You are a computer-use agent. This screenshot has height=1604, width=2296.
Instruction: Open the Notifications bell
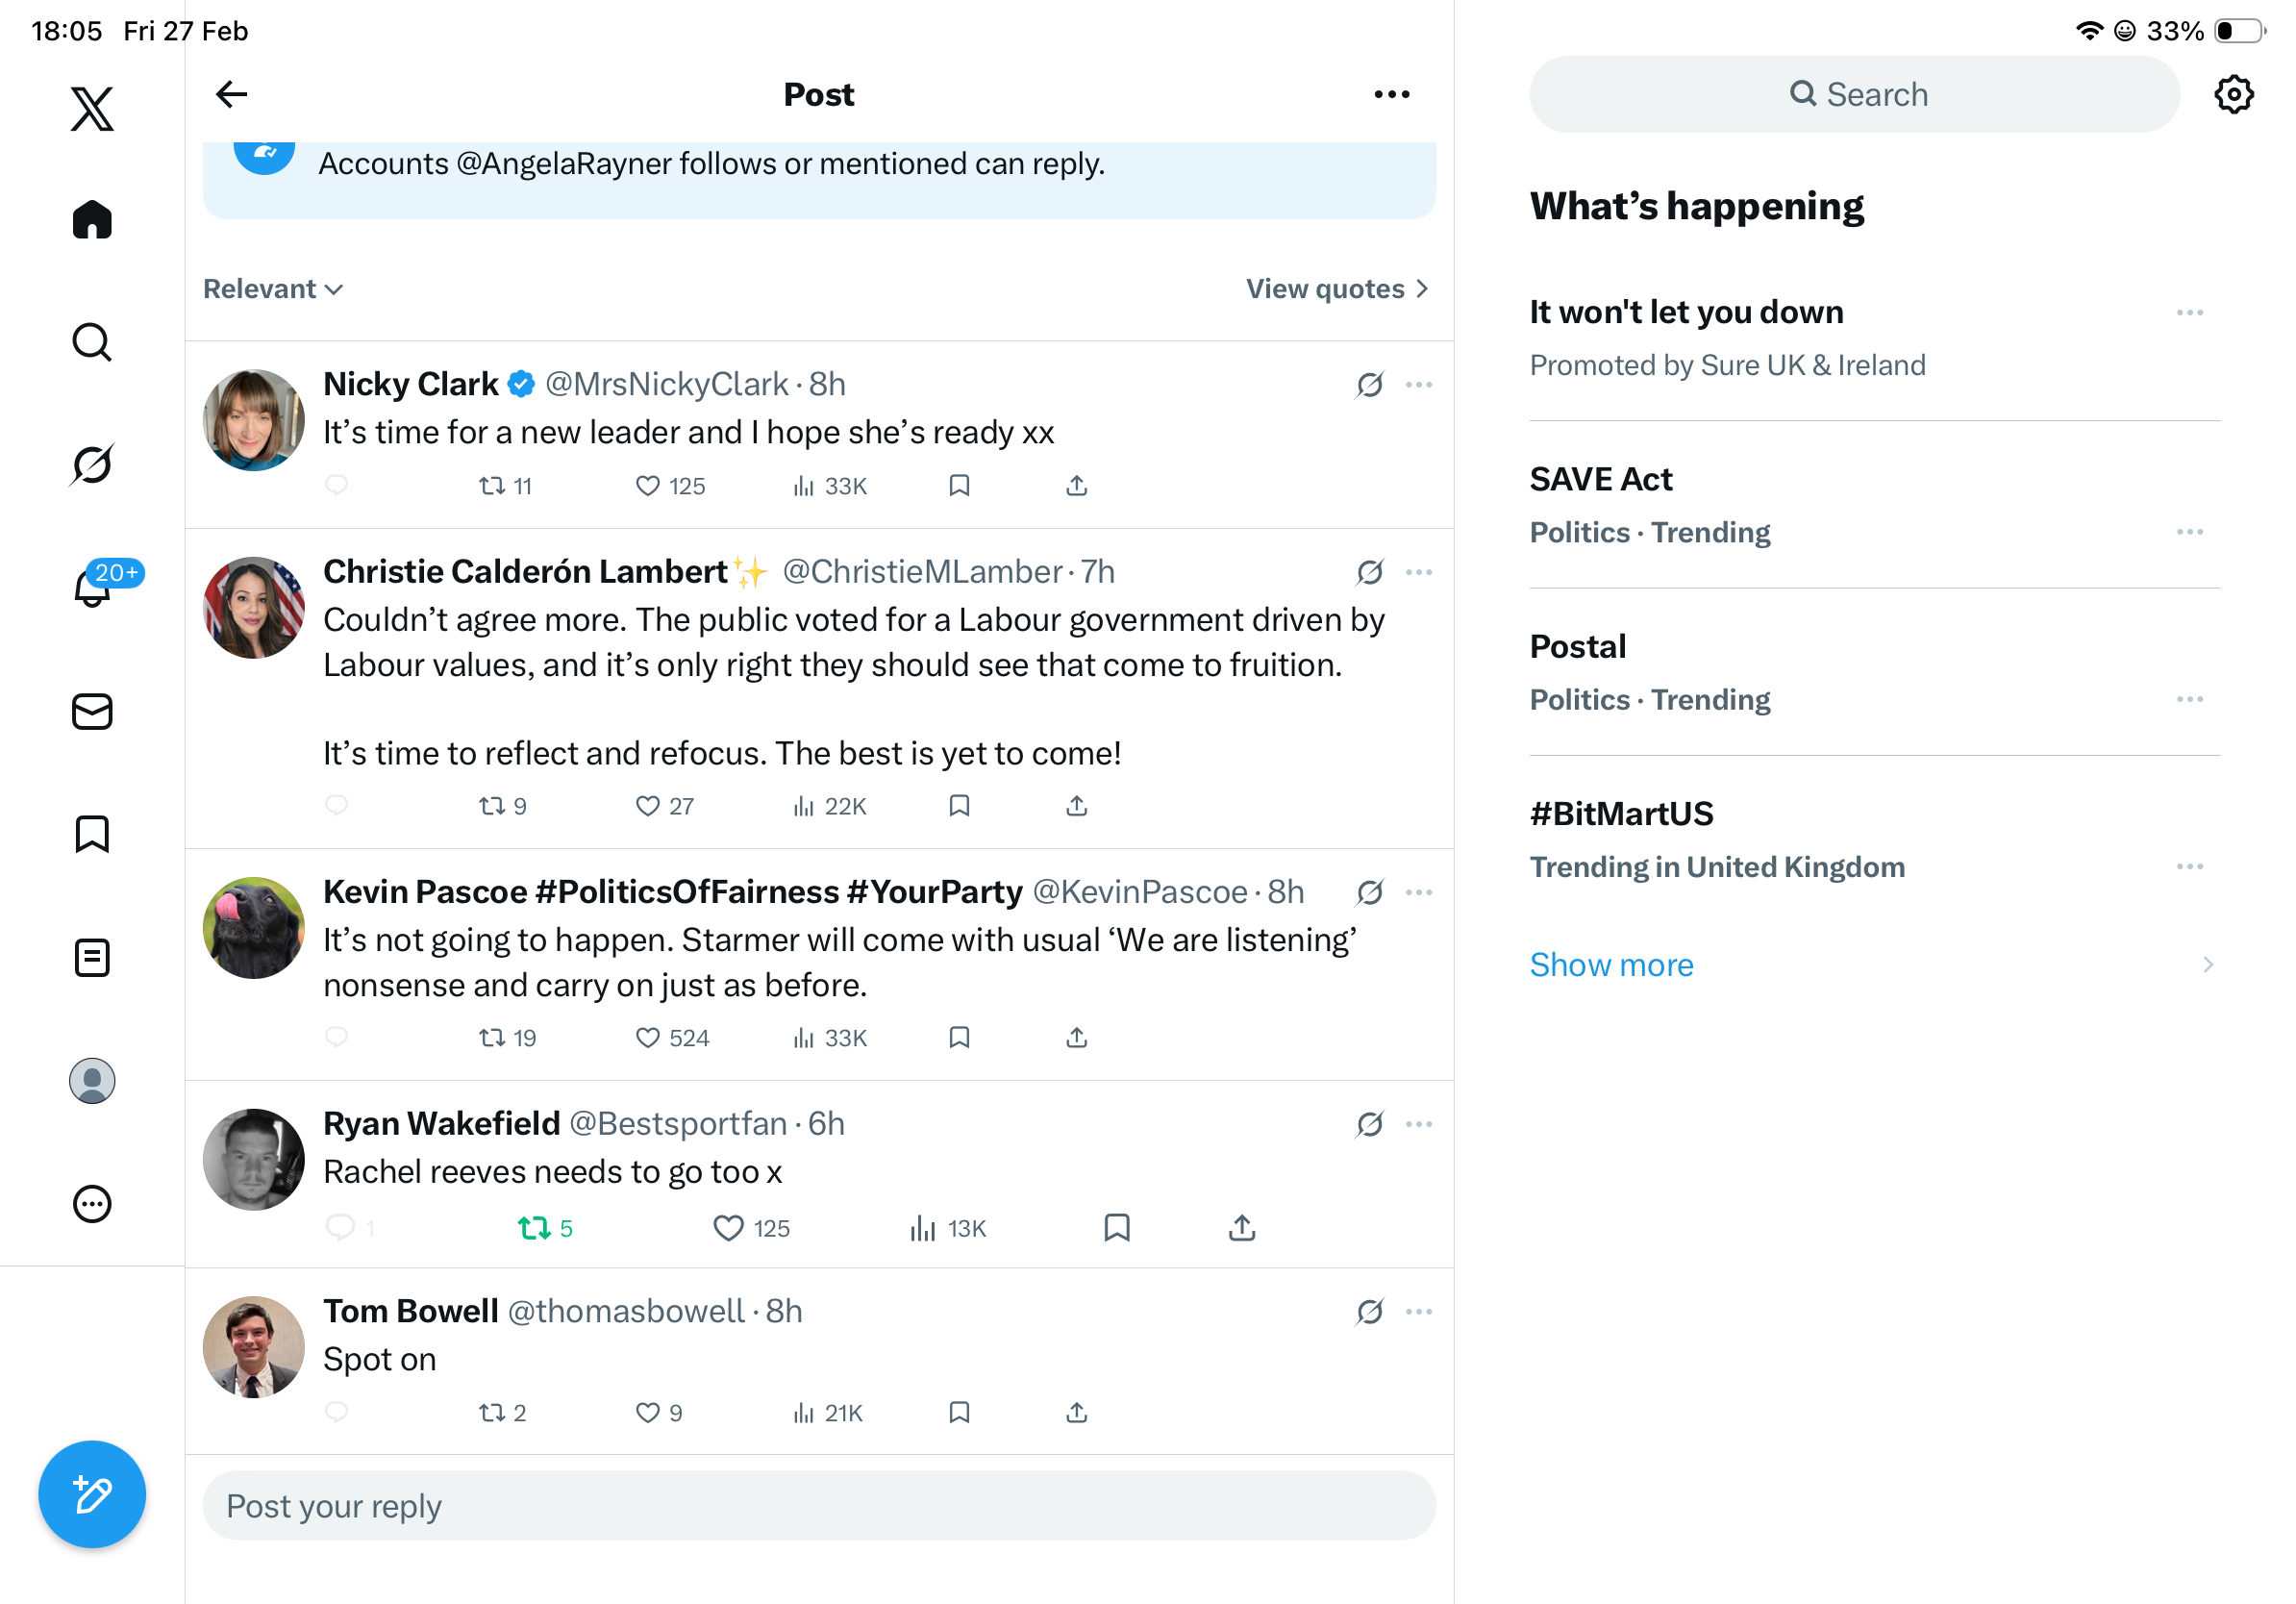click(93, 587)
